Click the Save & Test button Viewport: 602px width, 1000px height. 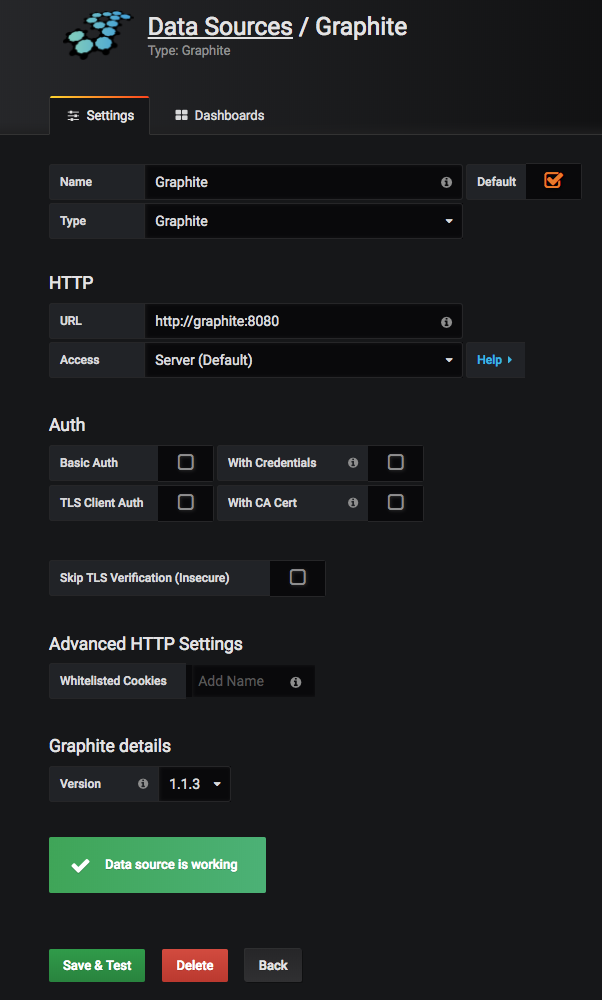point(96,965)
